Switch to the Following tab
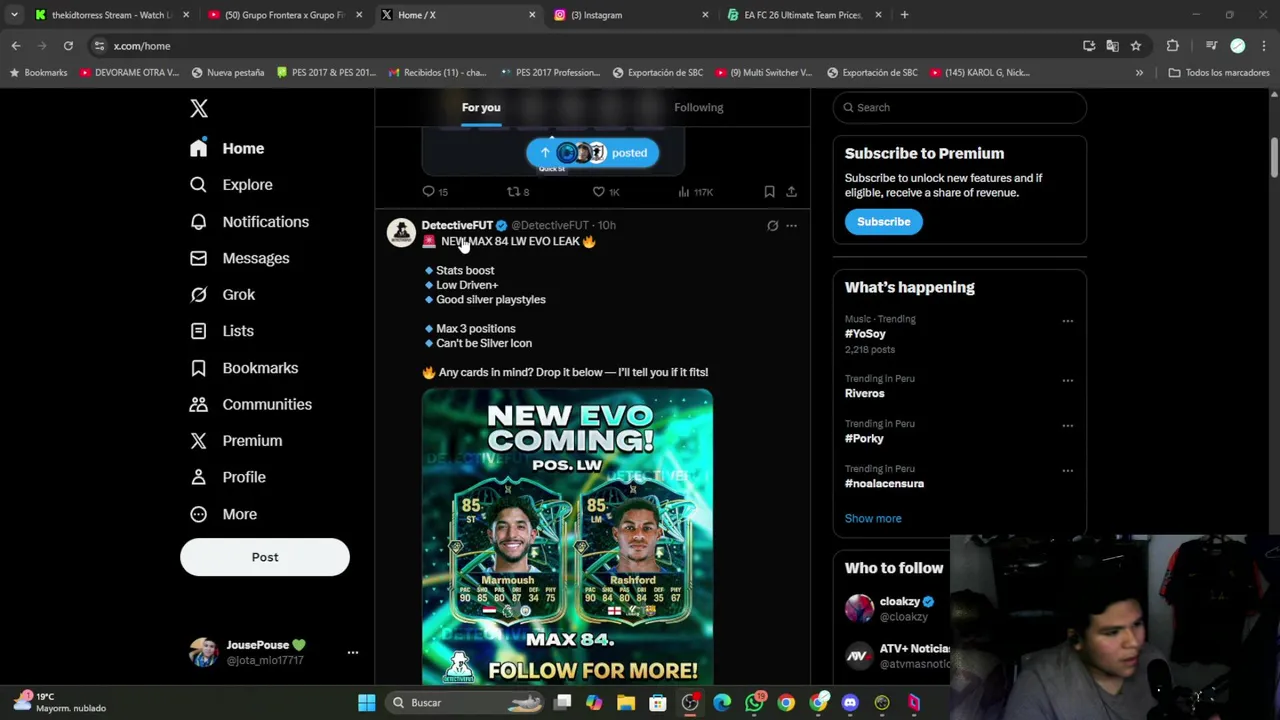1280x720 pixels. point(698,107)
